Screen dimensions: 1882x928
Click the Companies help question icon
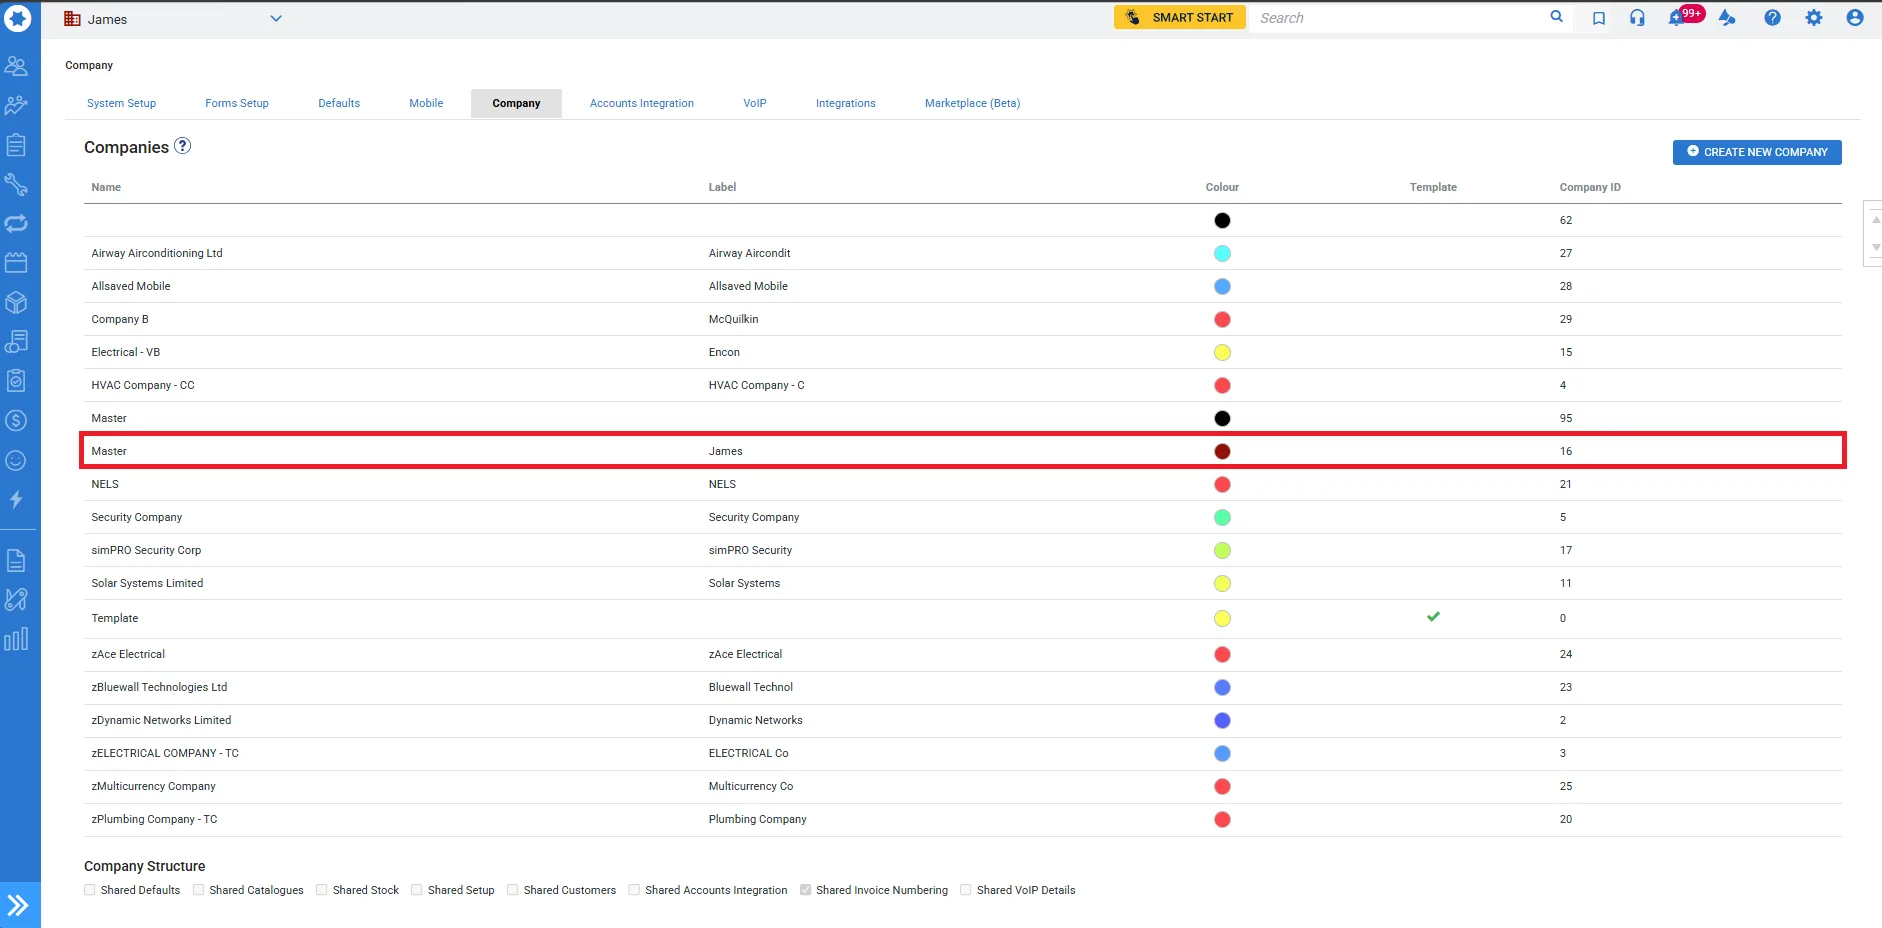(x=182, y=146)
